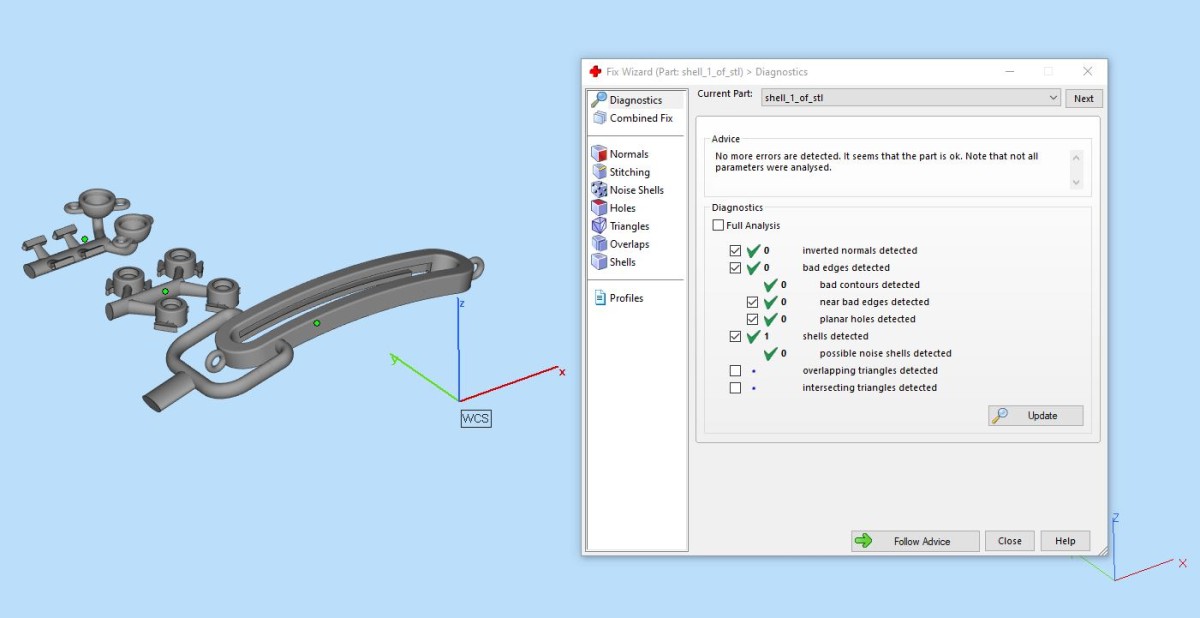
Task: Enable the Full Analysis checkbox
Action: click(x=718, y=226)
